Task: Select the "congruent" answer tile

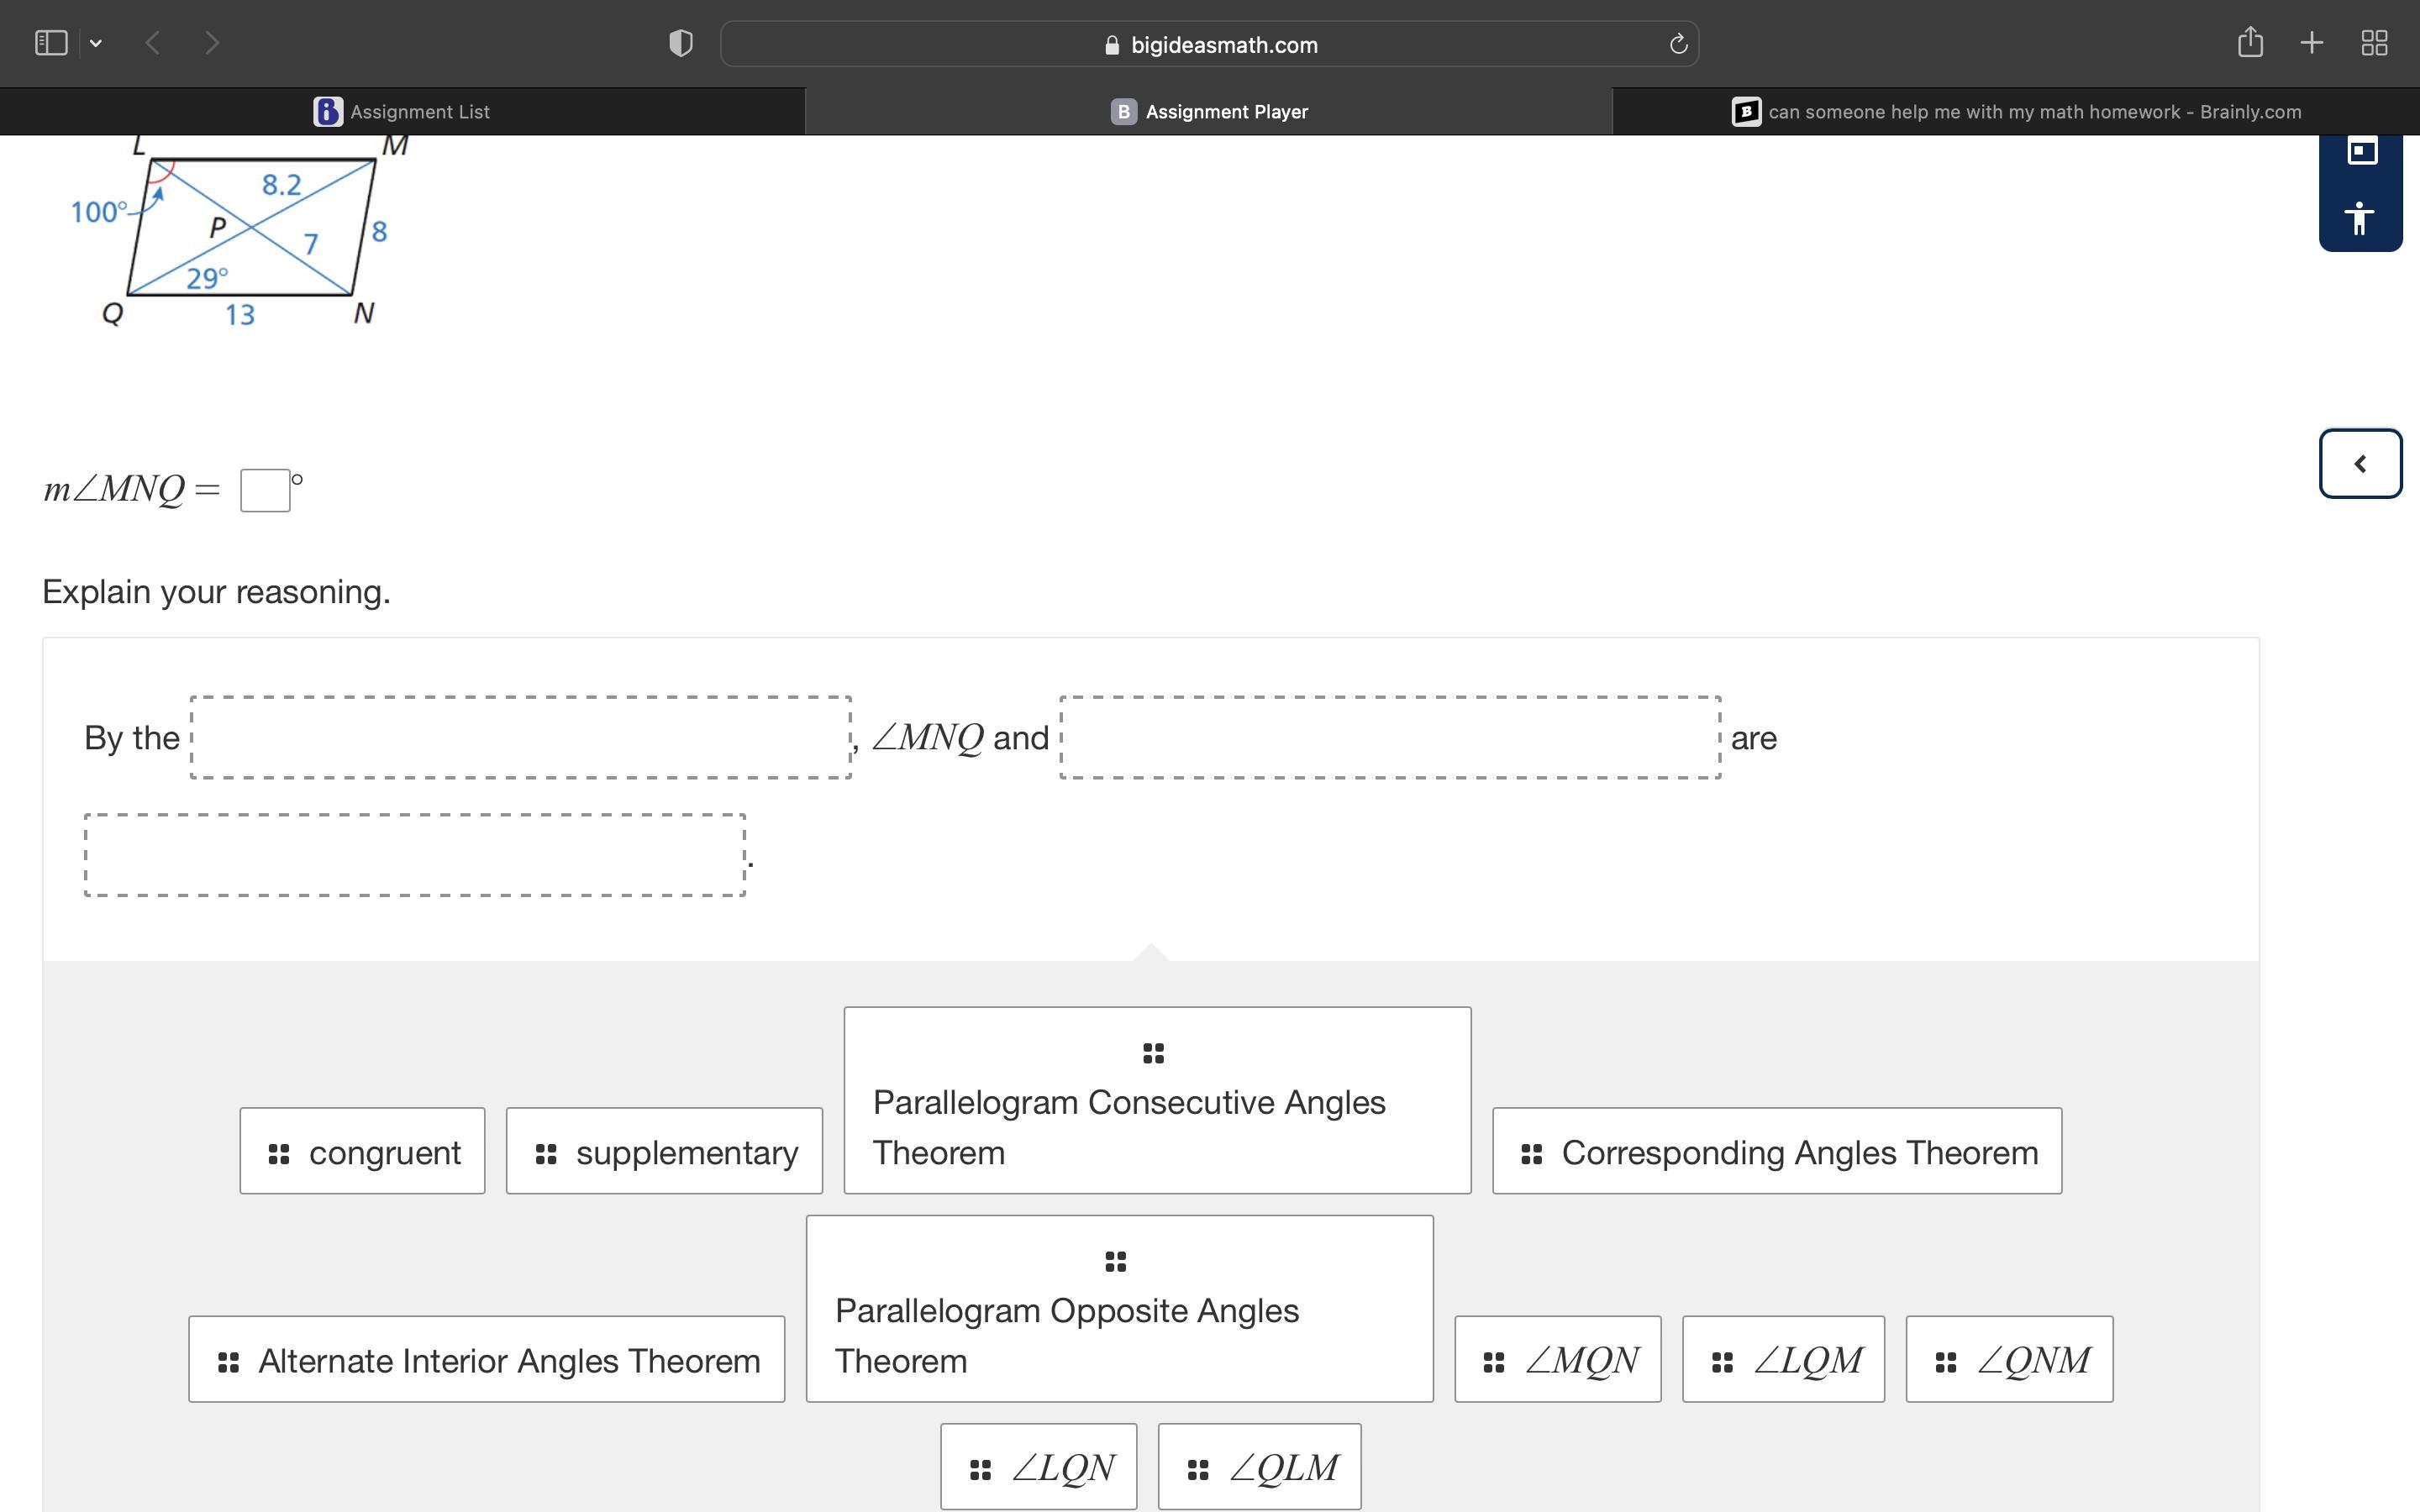Action: click(x=362, y=1151)
